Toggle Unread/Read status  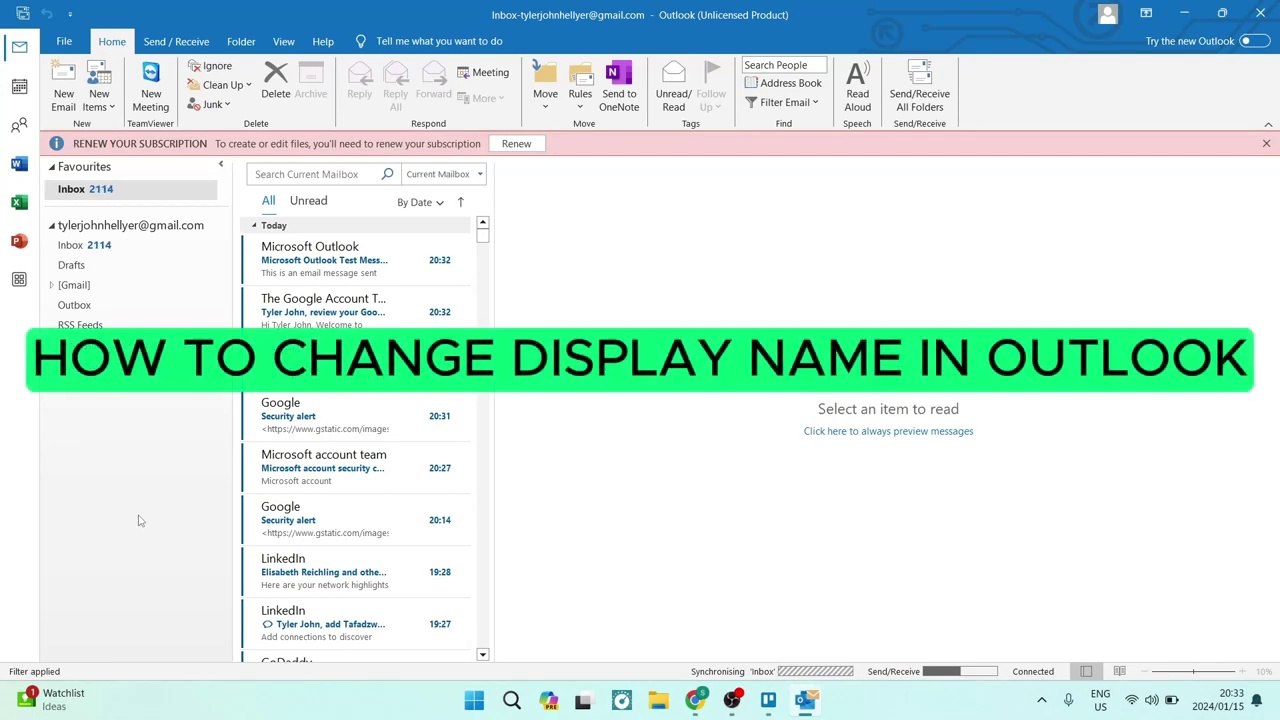coord(673,86)
